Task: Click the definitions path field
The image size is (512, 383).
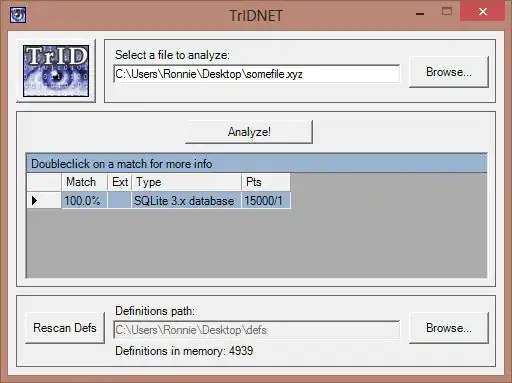Action: (x=256, y=330)
